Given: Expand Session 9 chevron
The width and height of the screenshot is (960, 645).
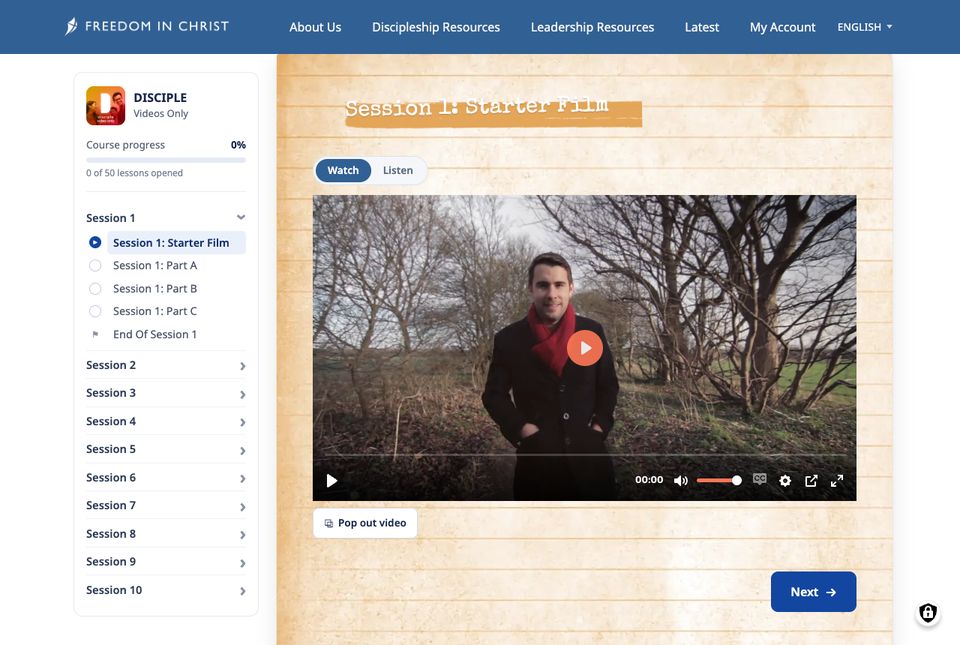Looking at the screenshot, I should tap(242, 563).
